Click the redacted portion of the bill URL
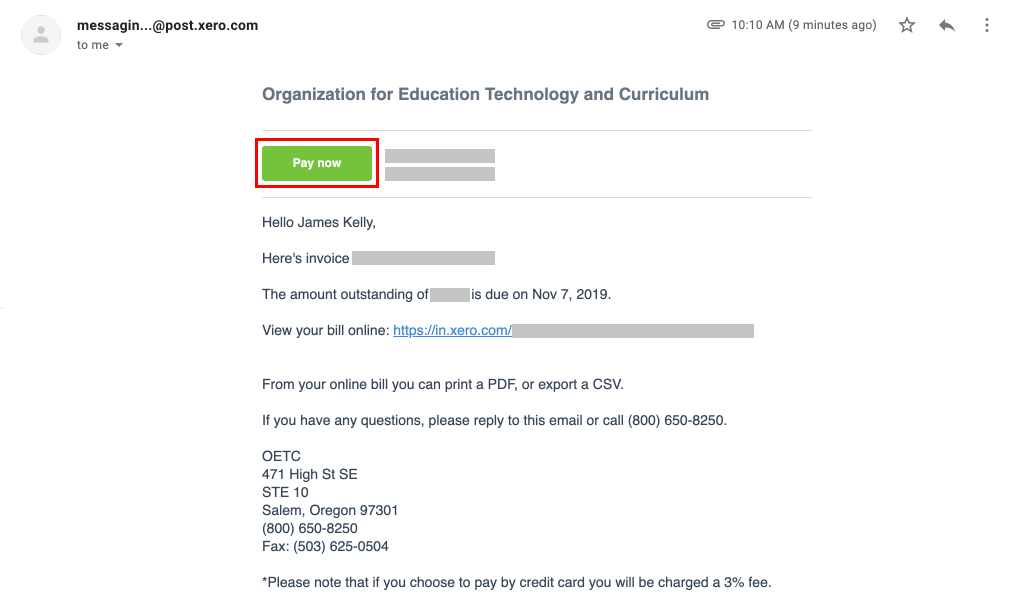The image size is (1011, 612). [633, 331]
